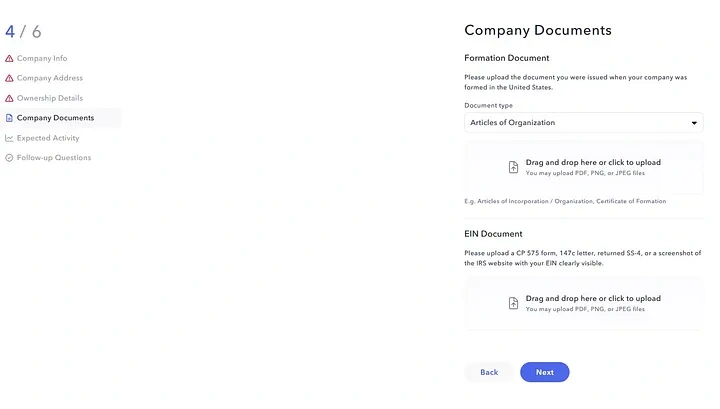The height and width of the screenshot is (409, 720).
Task: Select the Company Documents step
Action: click(55, 118)
